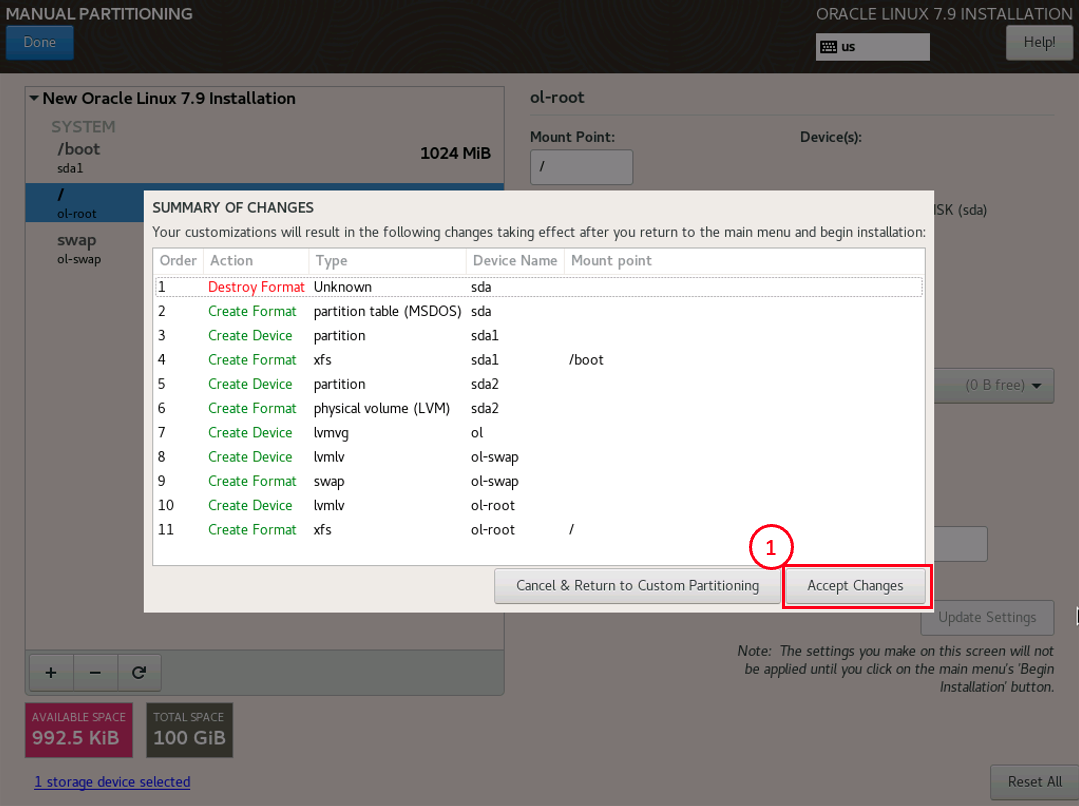Select row 1 Destroy Format Unknown sda
The width and height of the screenshot is (1079, 806).
pos(539,287)
